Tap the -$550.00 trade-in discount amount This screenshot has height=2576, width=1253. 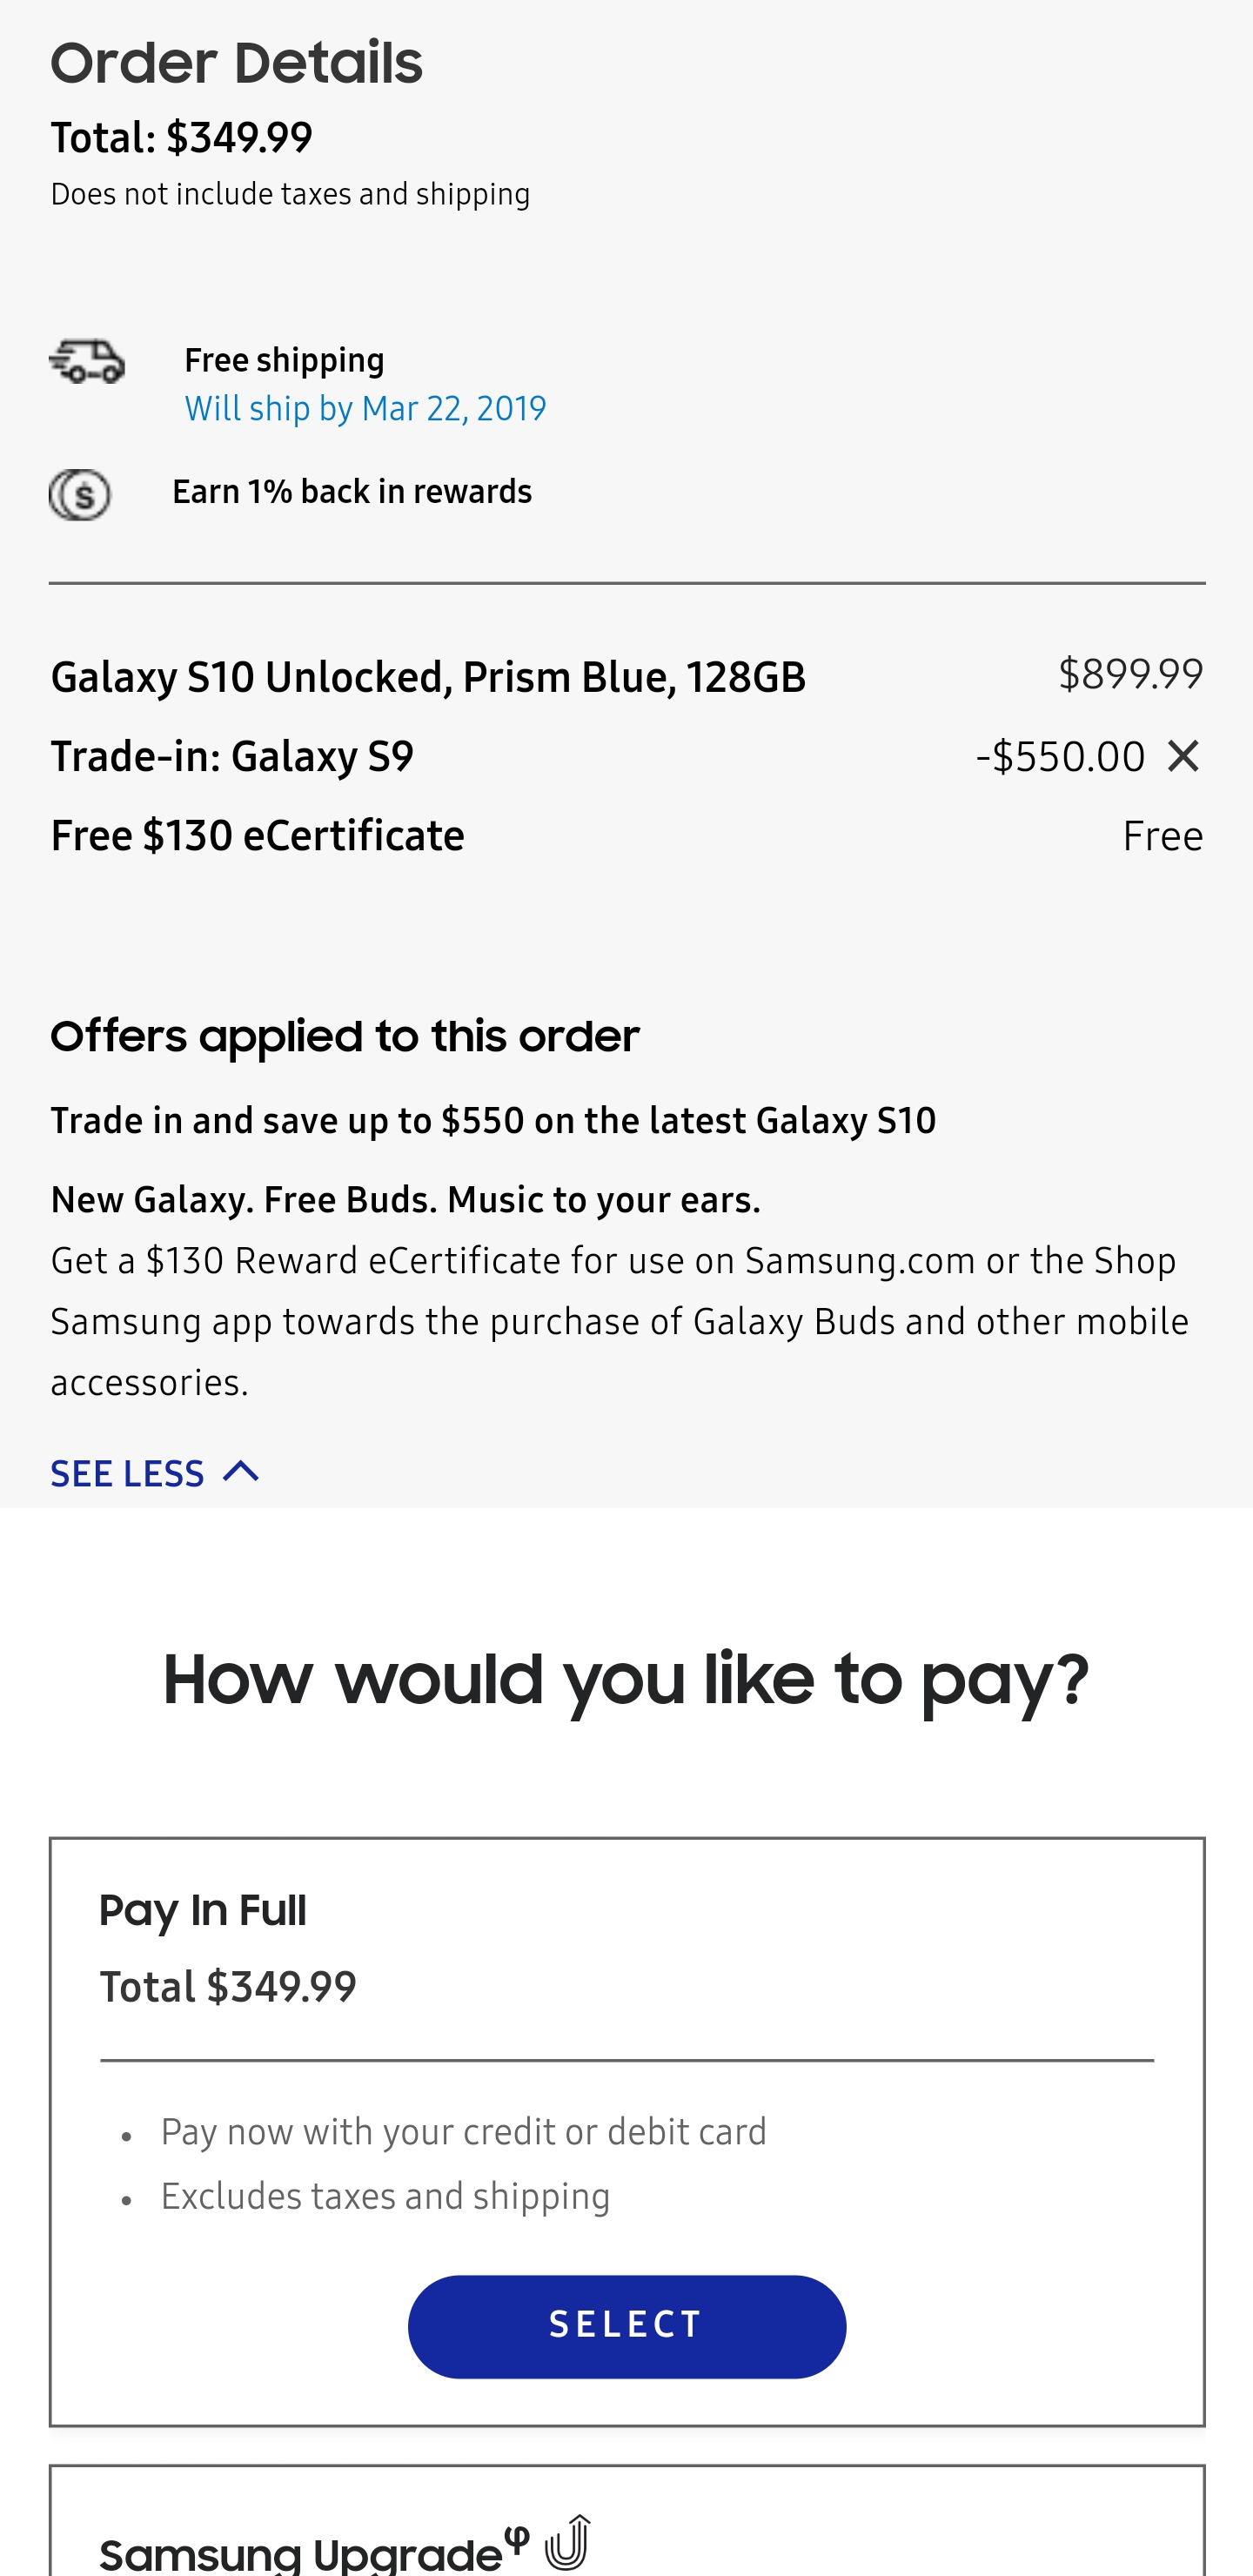pyautogui.click(x=1060, y=757)
